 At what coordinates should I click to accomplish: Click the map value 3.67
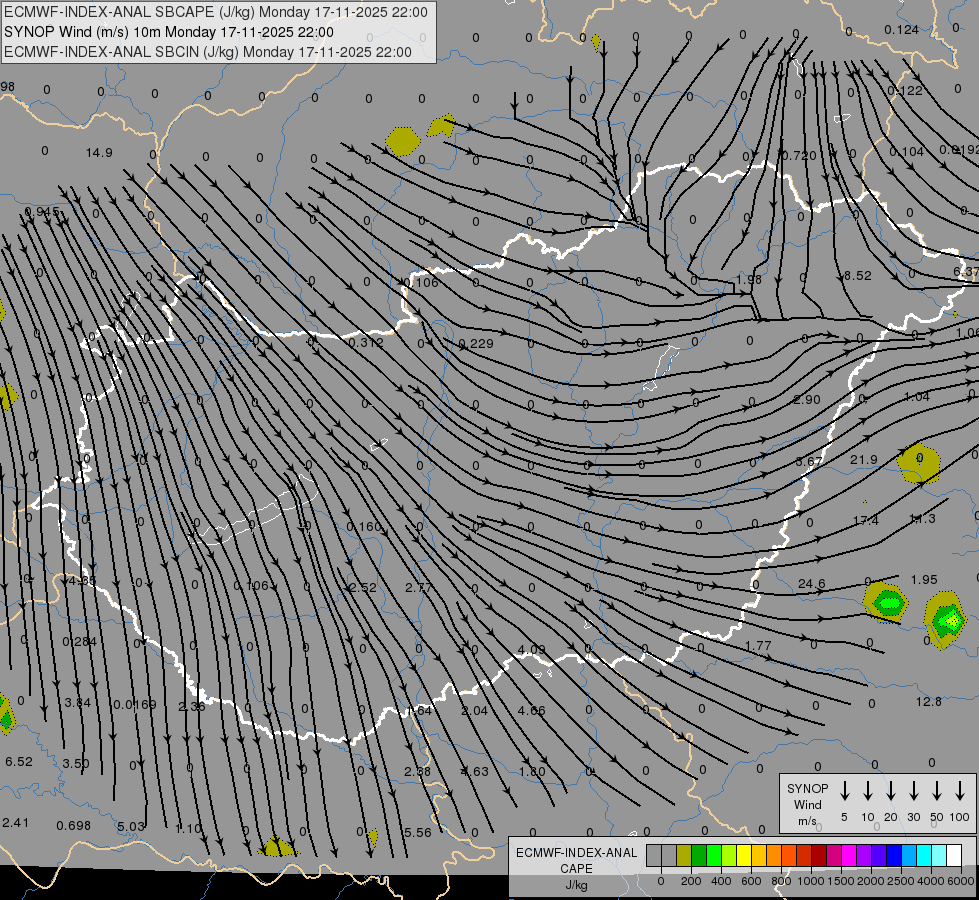coord(809,462)
